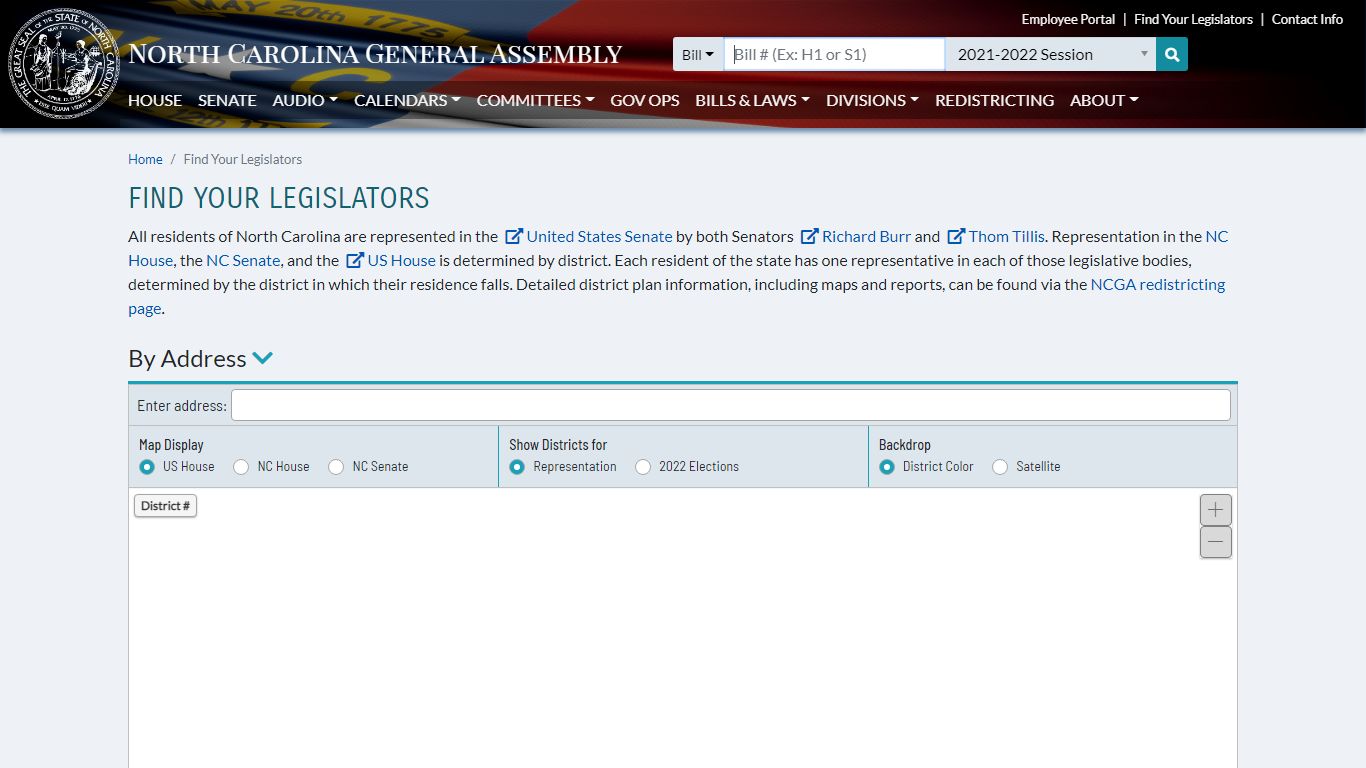Screen dimensions: 1366x768
Task: Open the Redistricting page
Action: click(994, 100)
